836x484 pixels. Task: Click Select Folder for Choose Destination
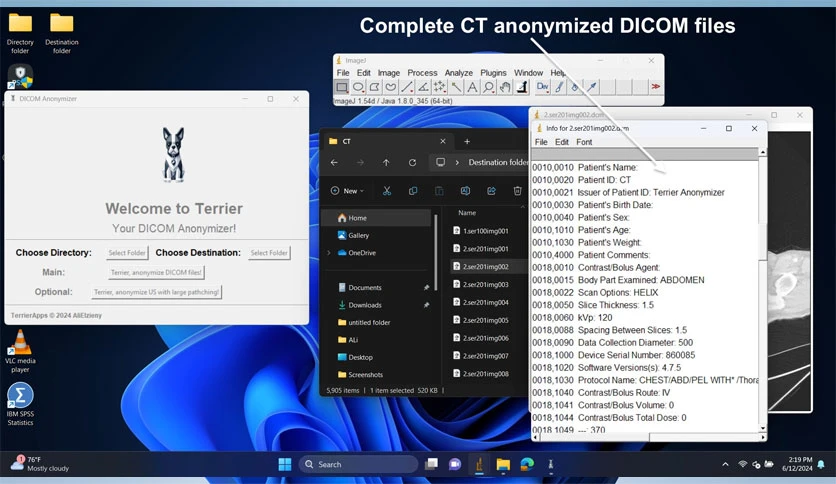269,253
